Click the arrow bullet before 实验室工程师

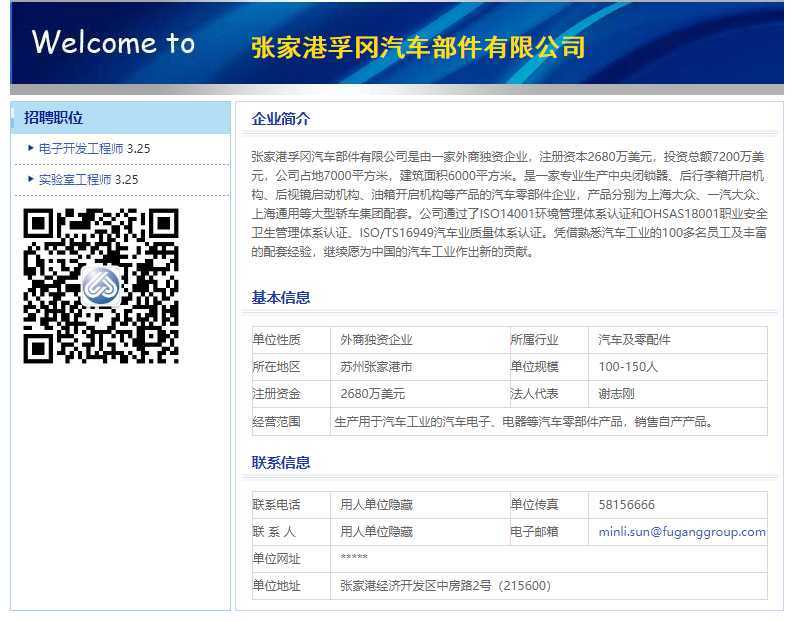coord(31,179)
